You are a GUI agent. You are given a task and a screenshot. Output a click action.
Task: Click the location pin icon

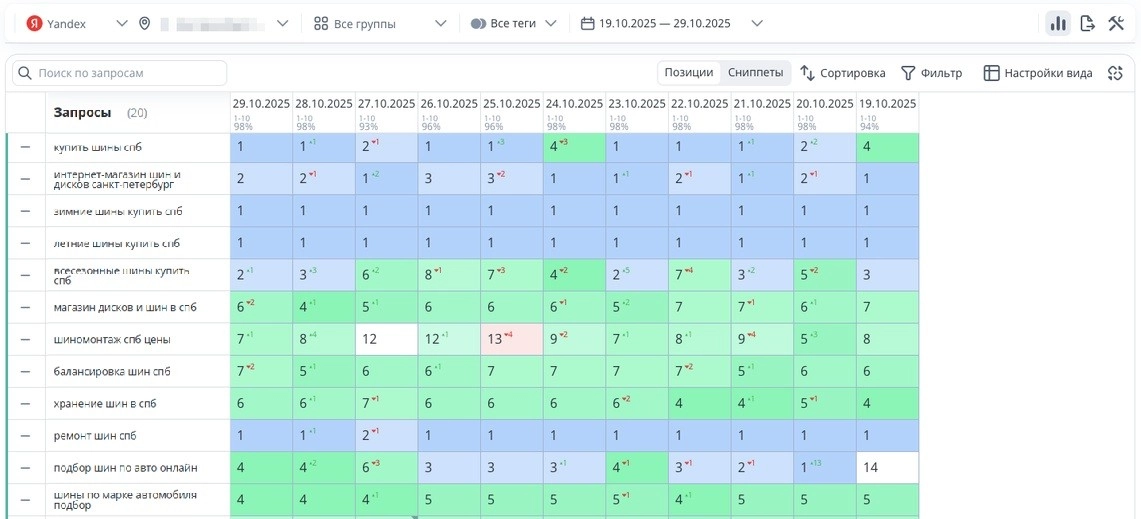point(145,23)
